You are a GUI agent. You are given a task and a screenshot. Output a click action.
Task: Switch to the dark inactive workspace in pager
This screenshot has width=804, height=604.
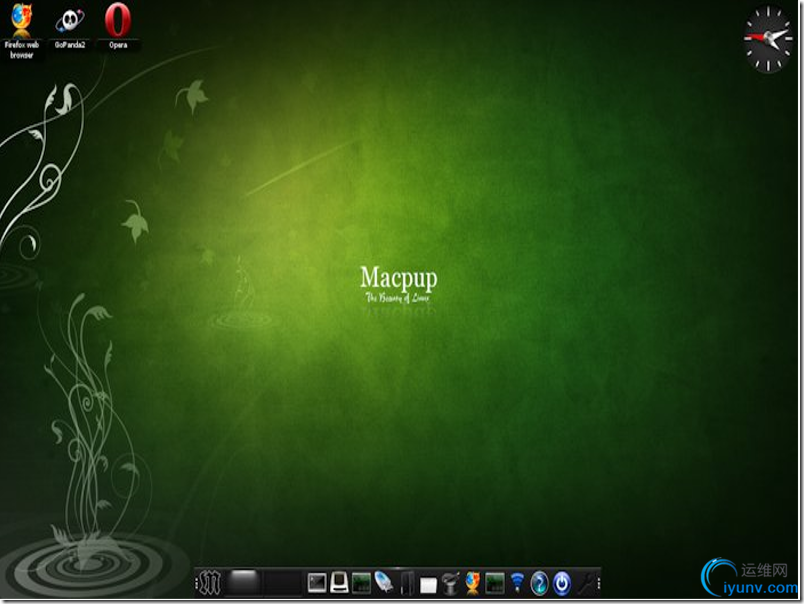[282, 582]
